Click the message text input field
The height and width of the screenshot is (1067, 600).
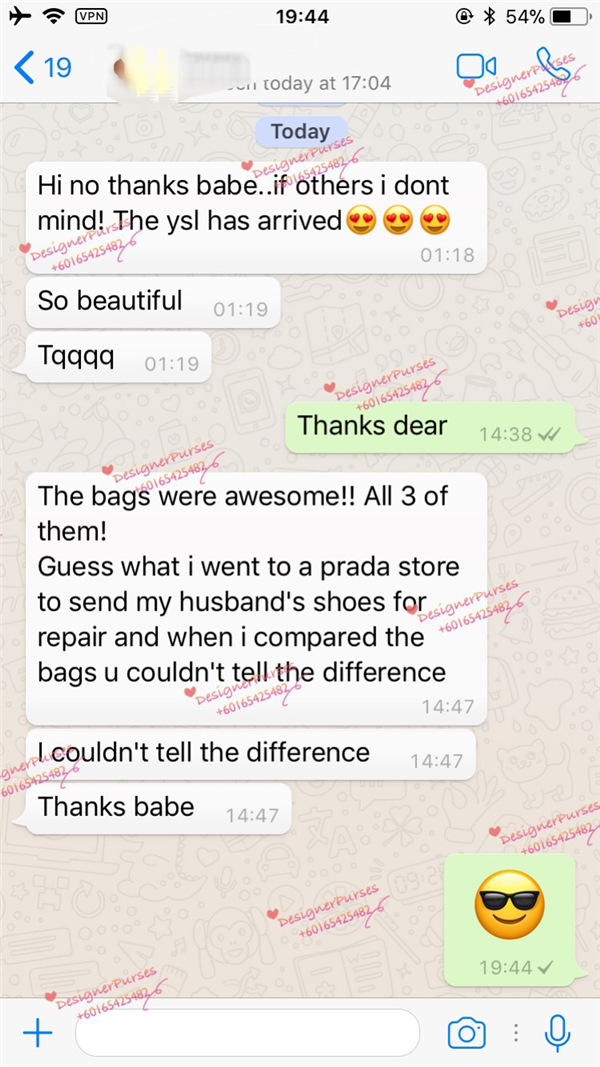click(x=248, y=1033)
